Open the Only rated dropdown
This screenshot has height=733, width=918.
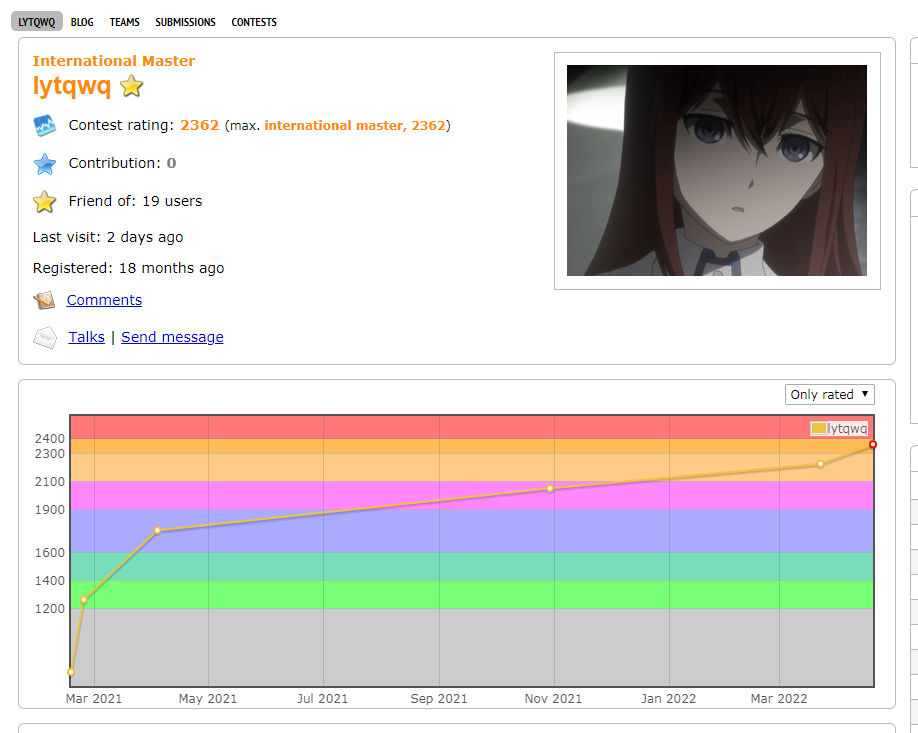[830, 395]
